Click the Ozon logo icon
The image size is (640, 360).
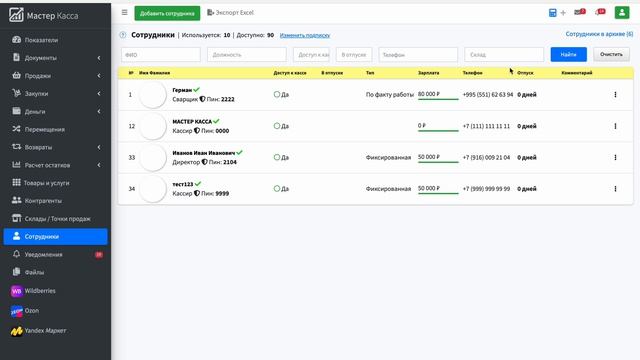pyautogui.click(x=16, y=311)
